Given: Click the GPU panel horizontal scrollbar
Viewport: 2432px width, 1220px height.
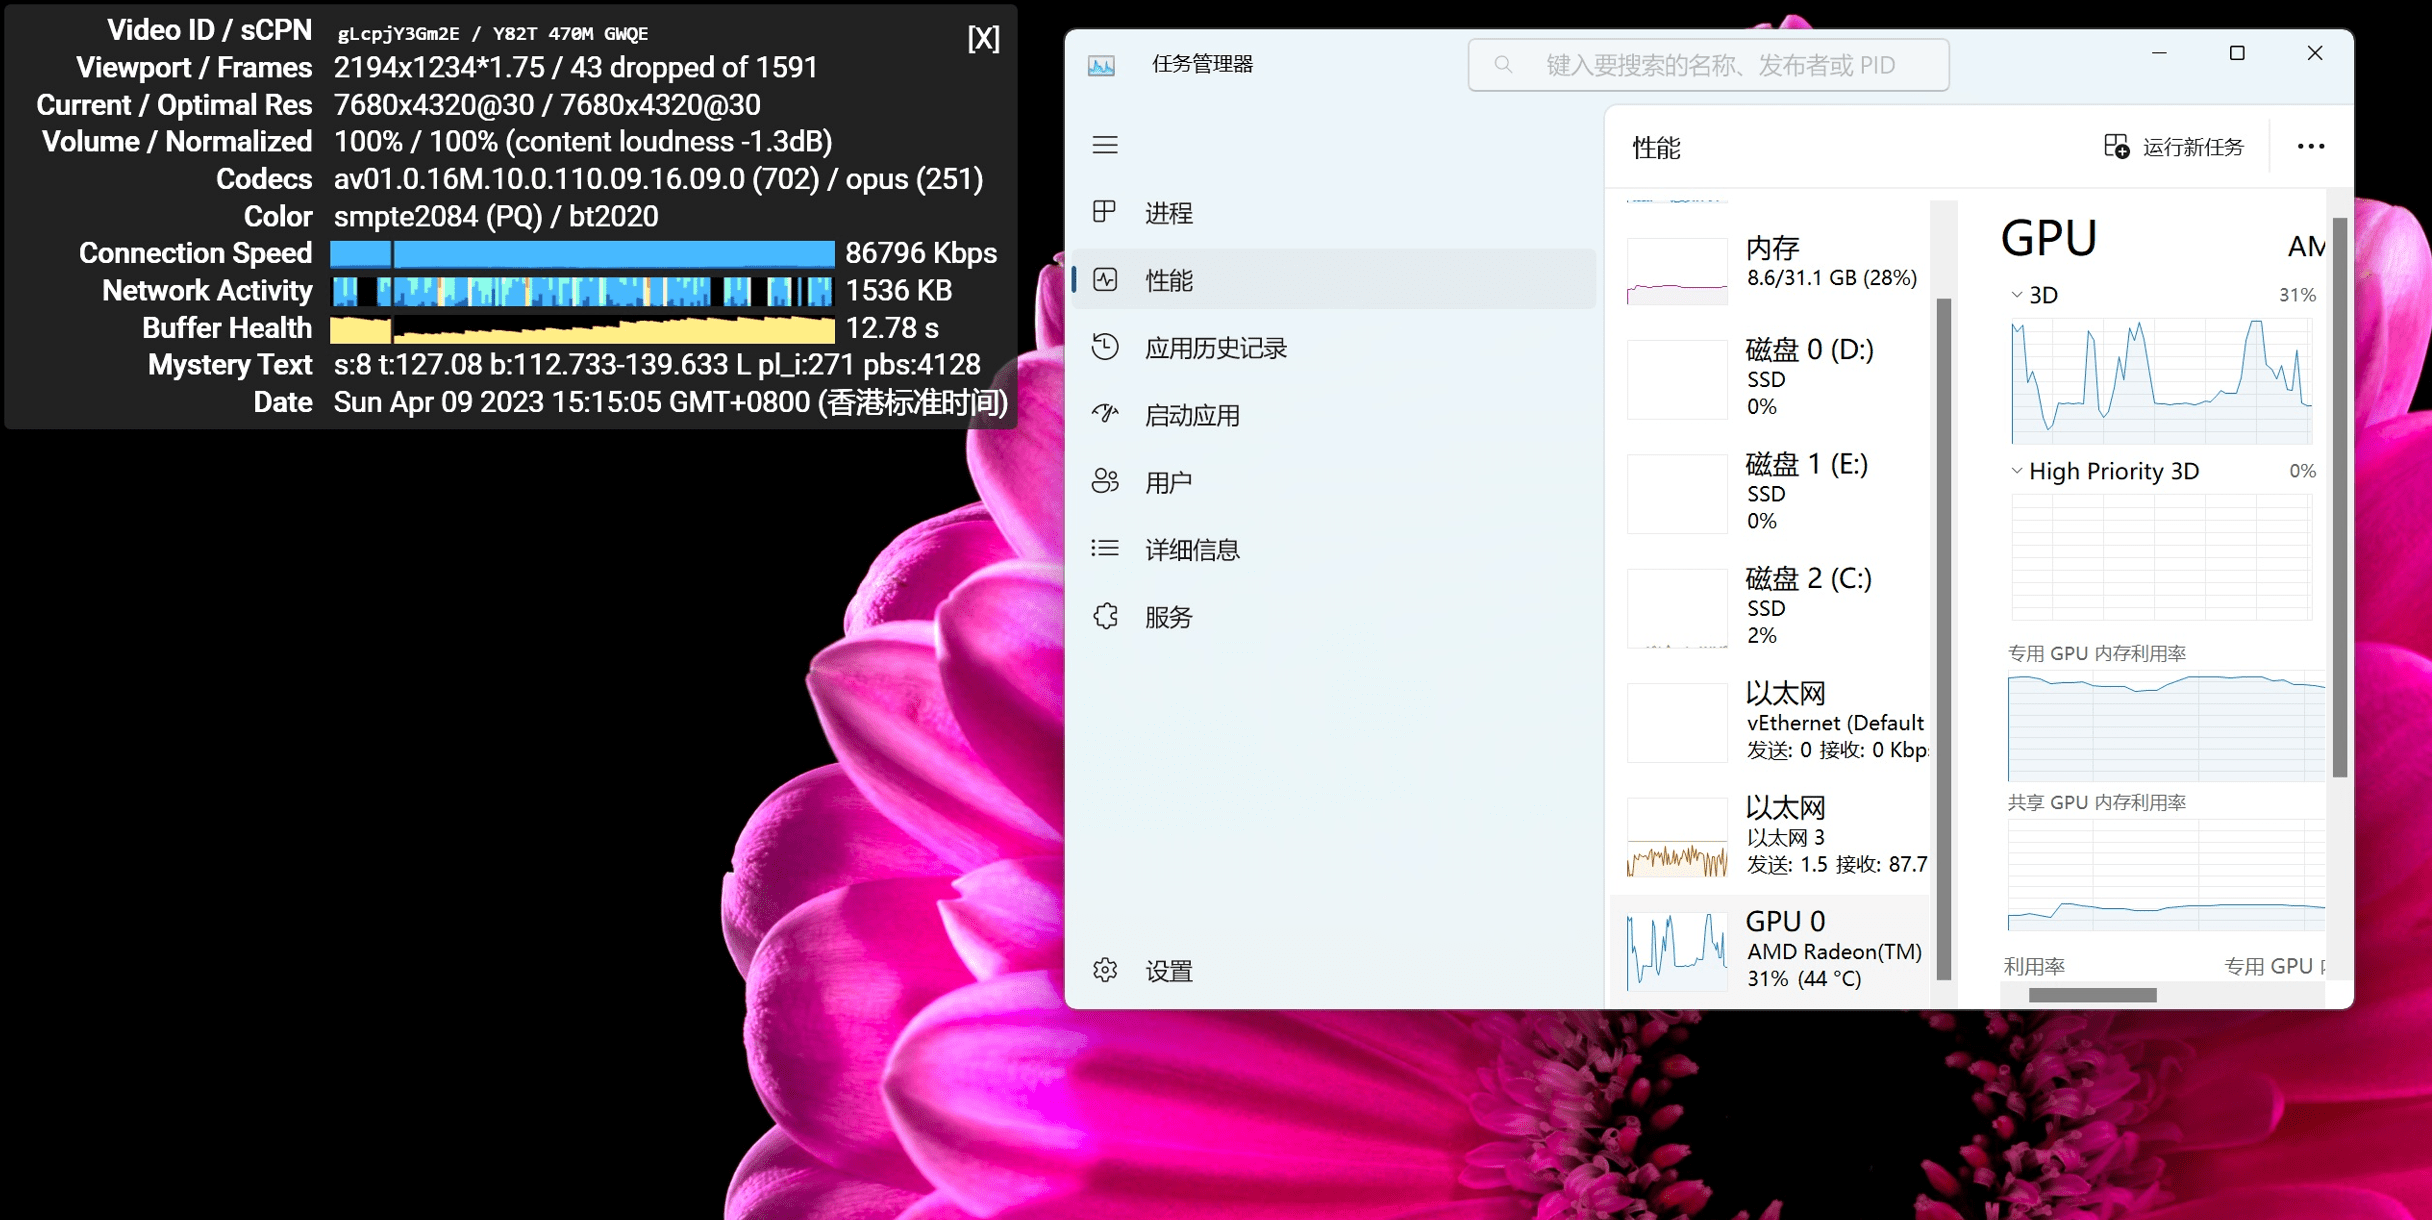Looking at the screenshot, I should (2092, 995).
